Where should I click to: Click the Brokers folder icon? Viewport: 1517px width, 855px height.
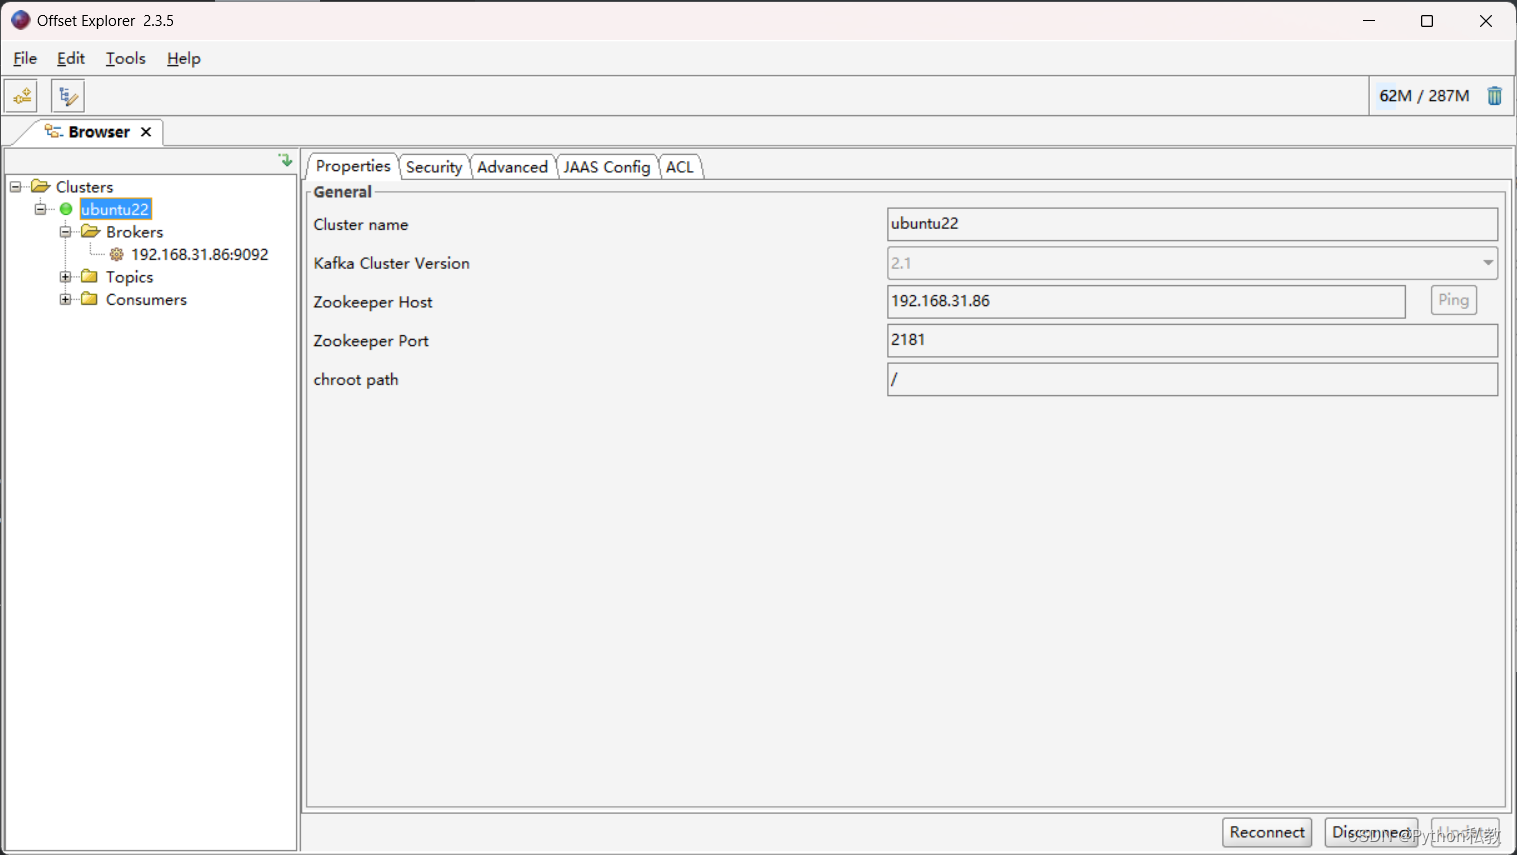90,231
